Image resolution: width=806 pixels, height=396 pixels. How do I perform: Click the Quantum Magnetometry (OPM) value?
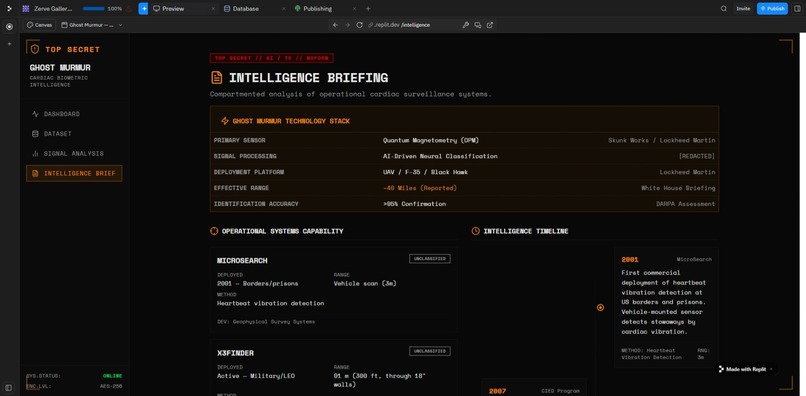point(431,140)
